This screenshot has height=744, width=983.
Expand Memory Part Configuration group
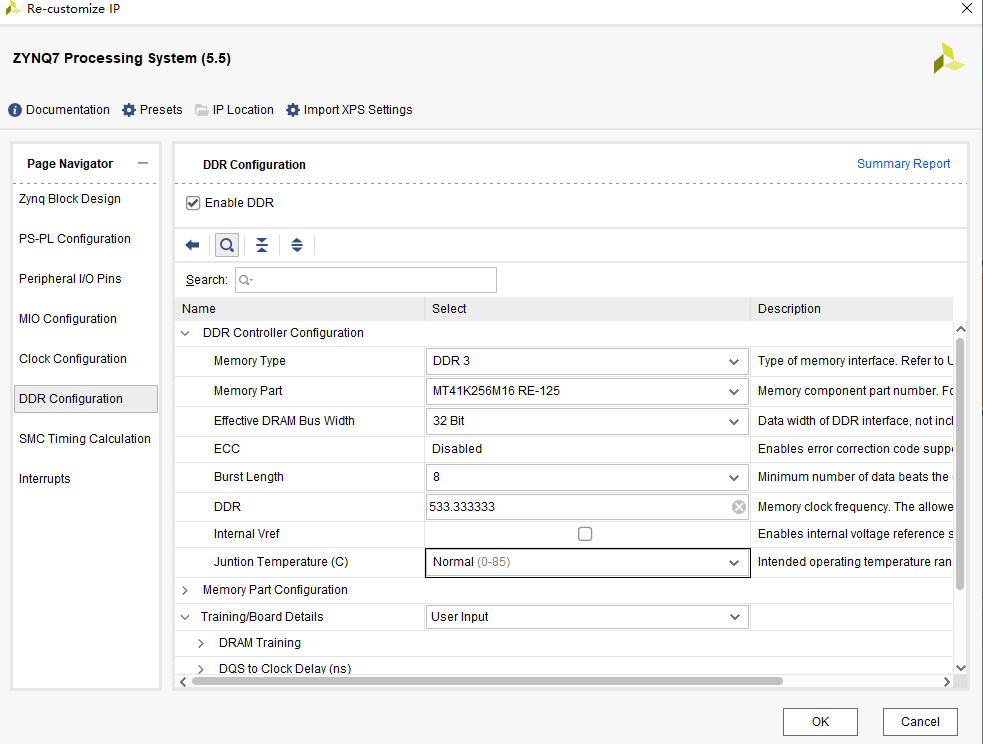click(185, 590)
